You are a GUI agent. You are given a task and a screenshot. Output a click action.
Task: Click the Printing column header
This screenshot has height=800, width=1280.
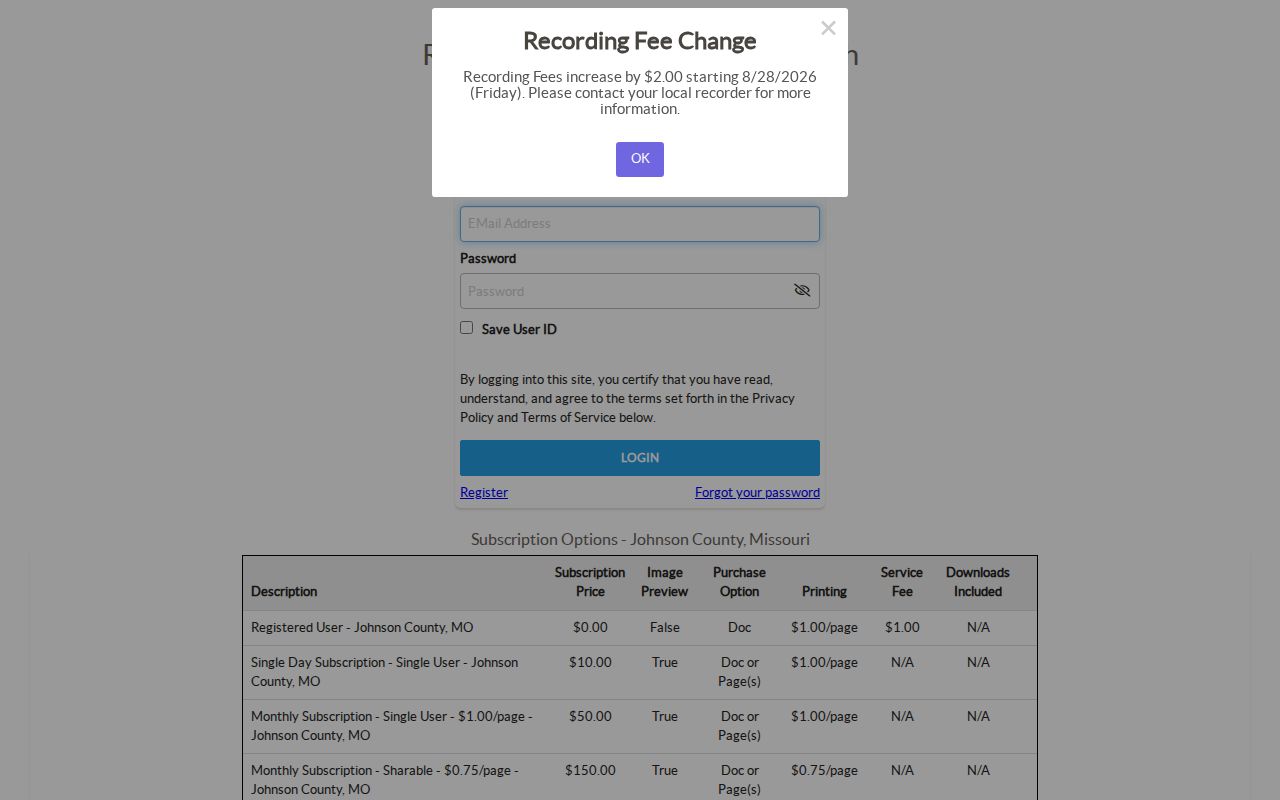click(x=824, y=591)
